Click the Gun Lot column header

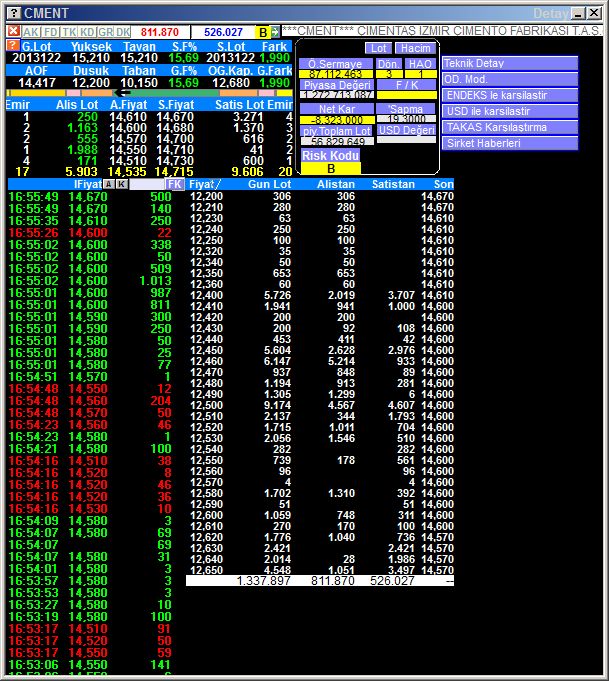(x=269, y=184)
